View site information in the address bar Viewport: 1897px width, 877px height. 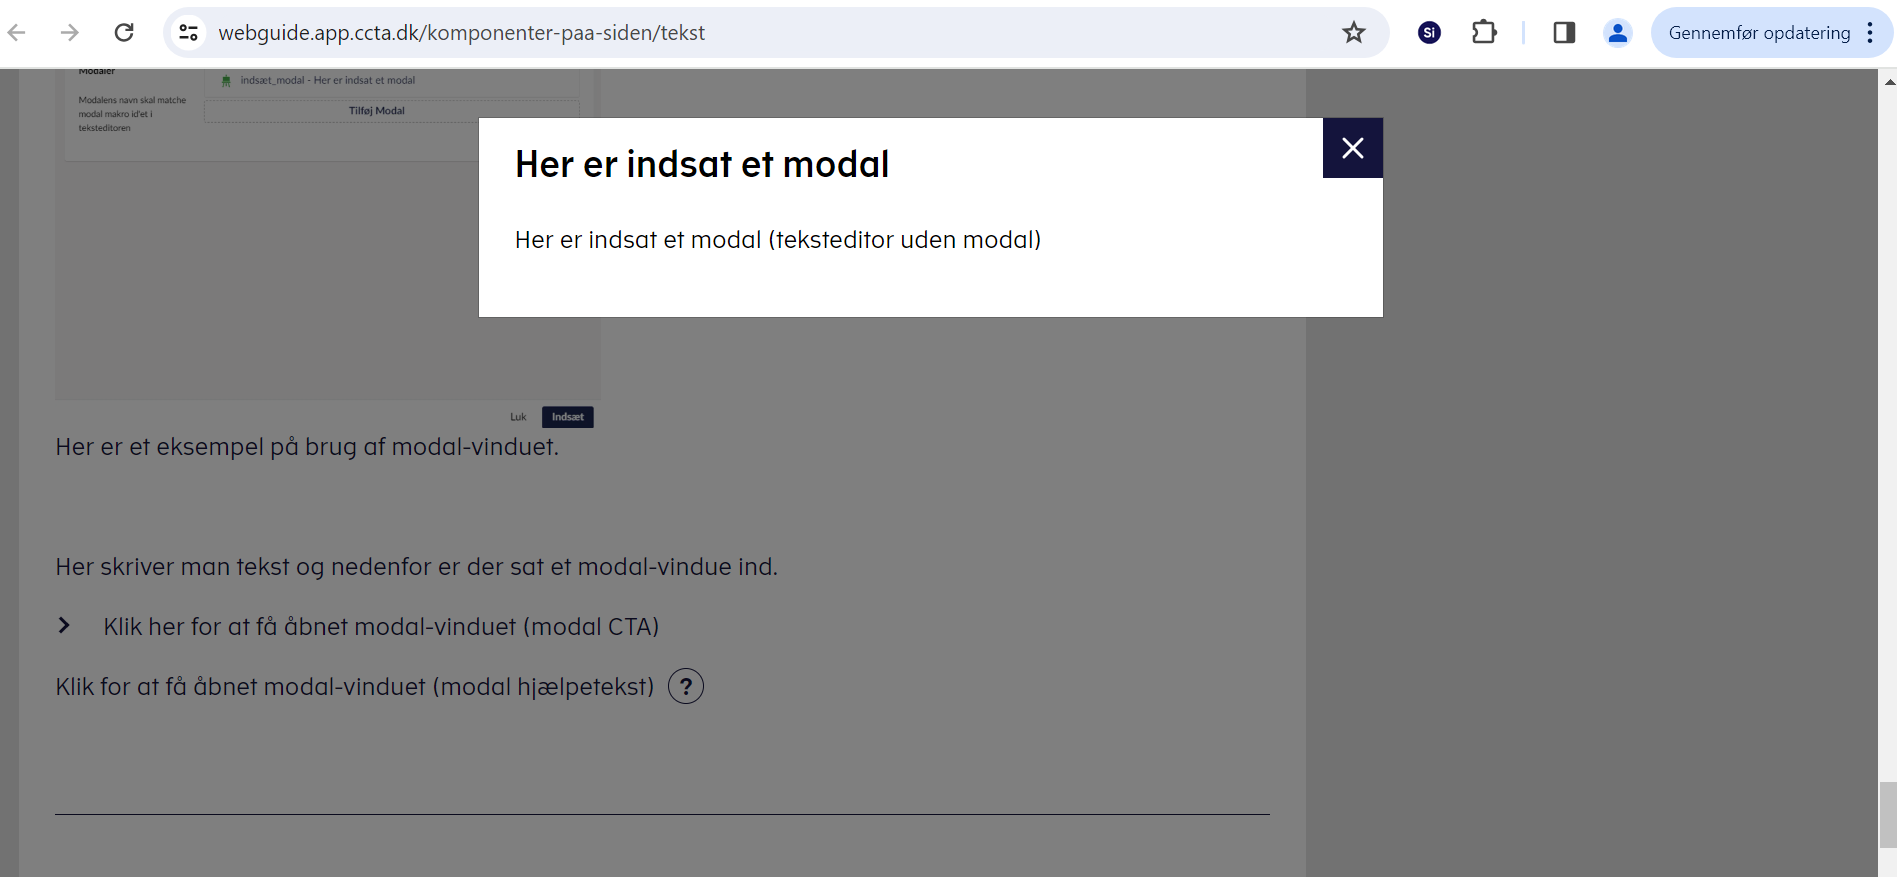pyautogui.click(x=188, y=33)
